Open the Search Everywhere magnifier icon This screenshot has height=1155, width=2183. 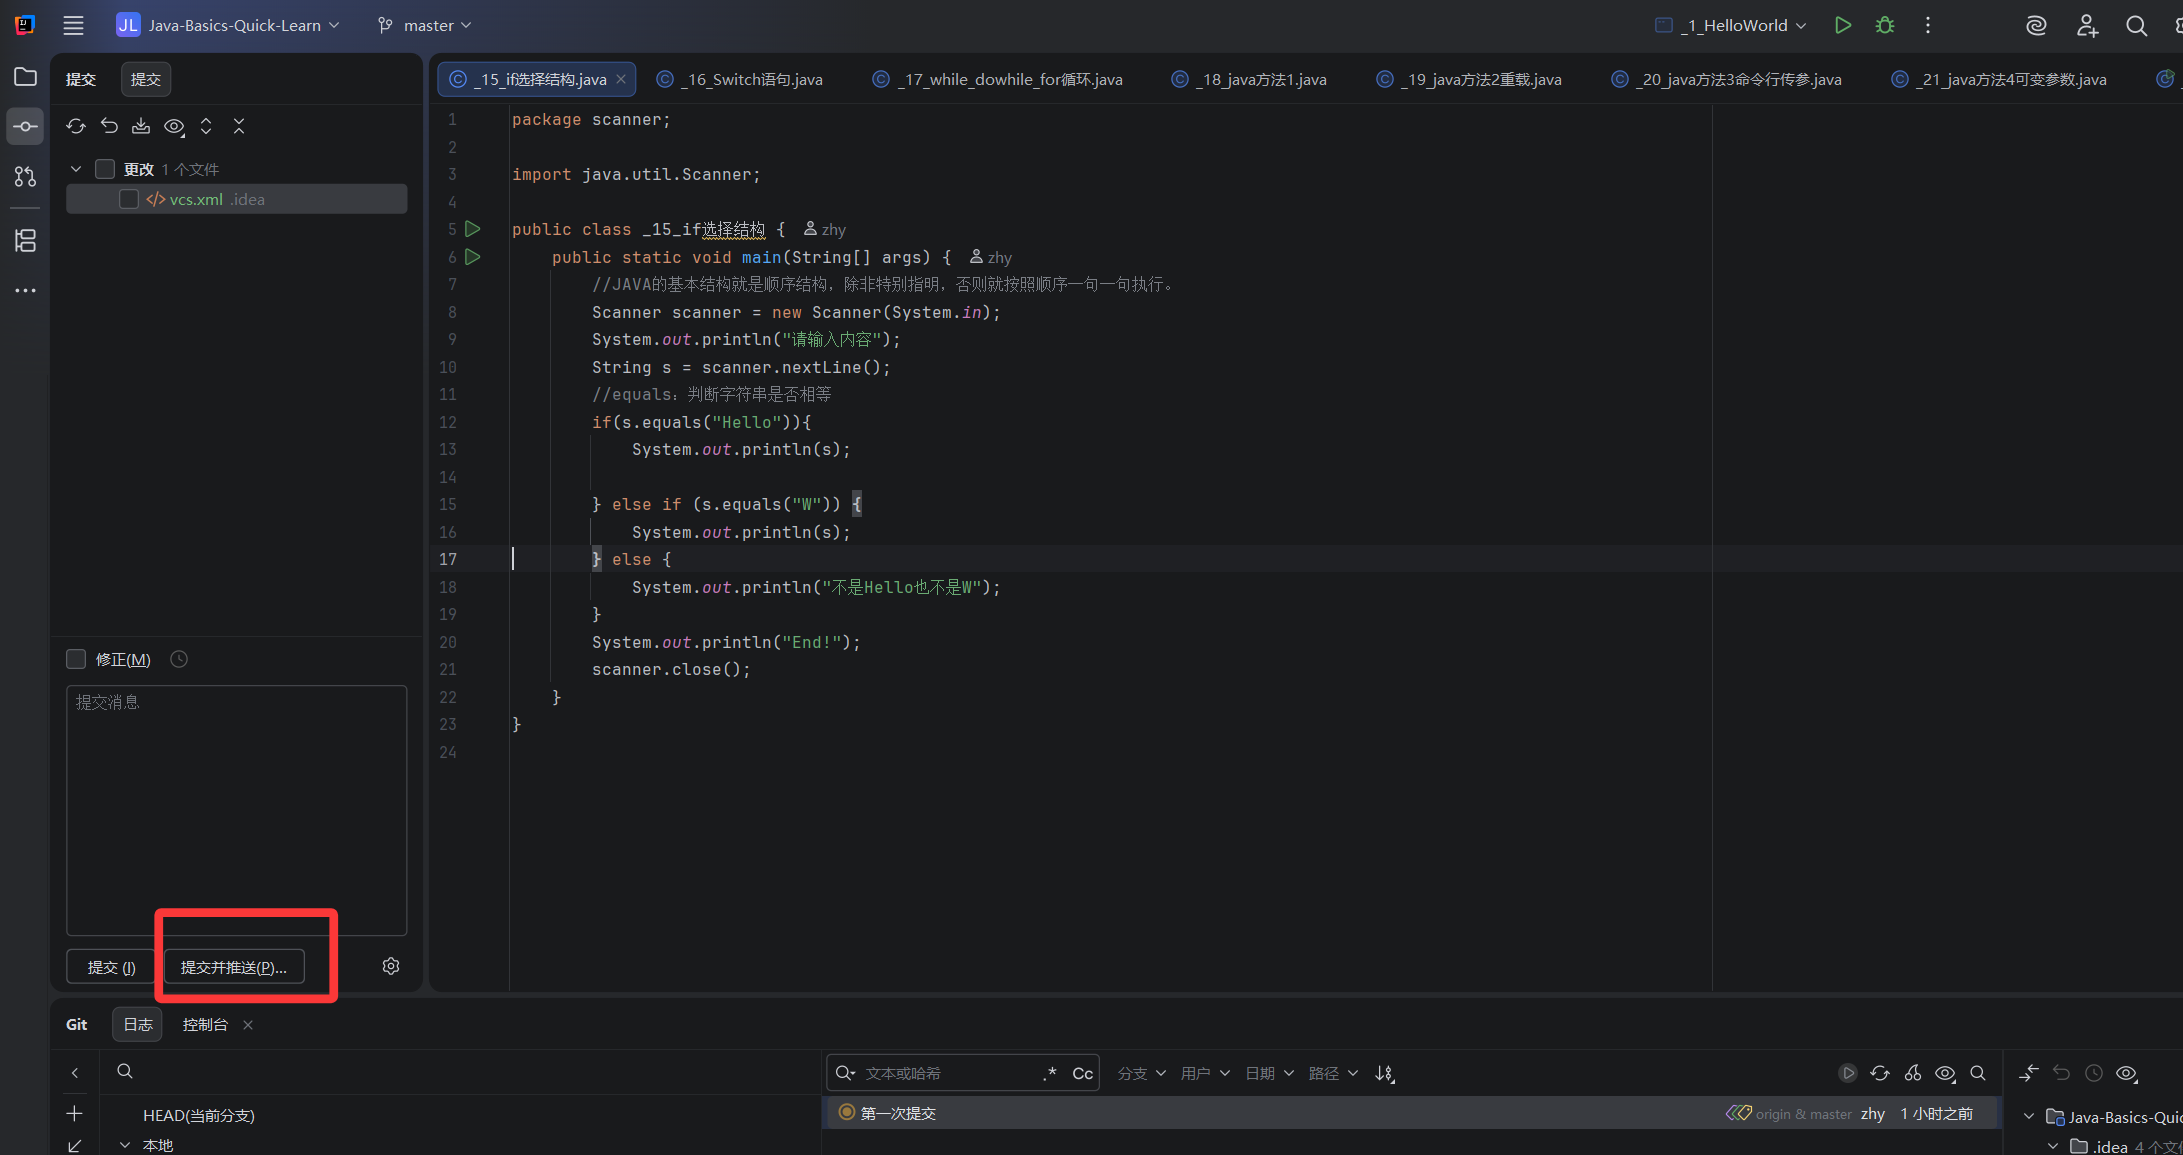click(x=2136, y=26)
